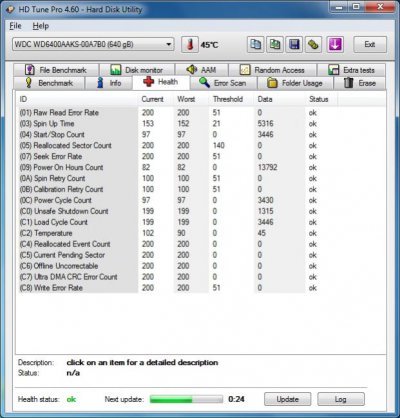Screen dimensions: 400x418
Task: Click the Exit button
Action: tap(370, 44)
